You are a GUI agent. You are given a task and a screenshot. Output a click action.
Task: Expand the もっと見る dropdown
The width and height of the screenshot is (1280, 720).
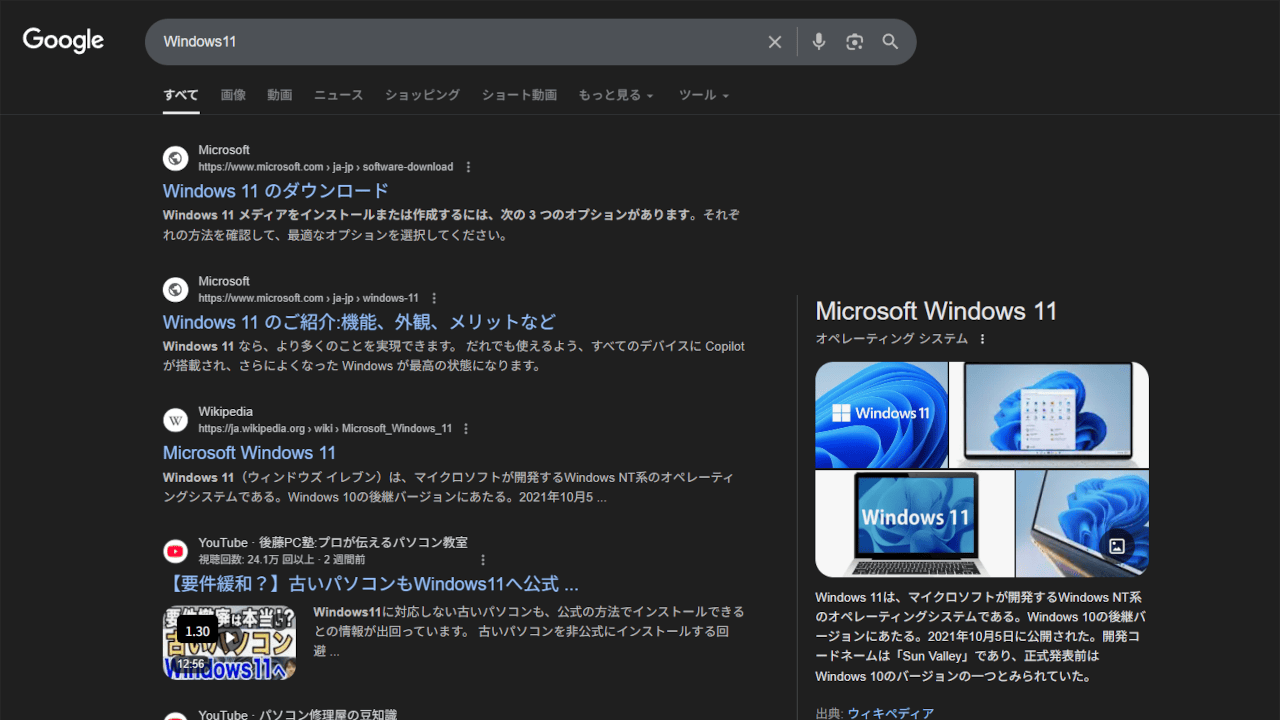pos(615,95)
